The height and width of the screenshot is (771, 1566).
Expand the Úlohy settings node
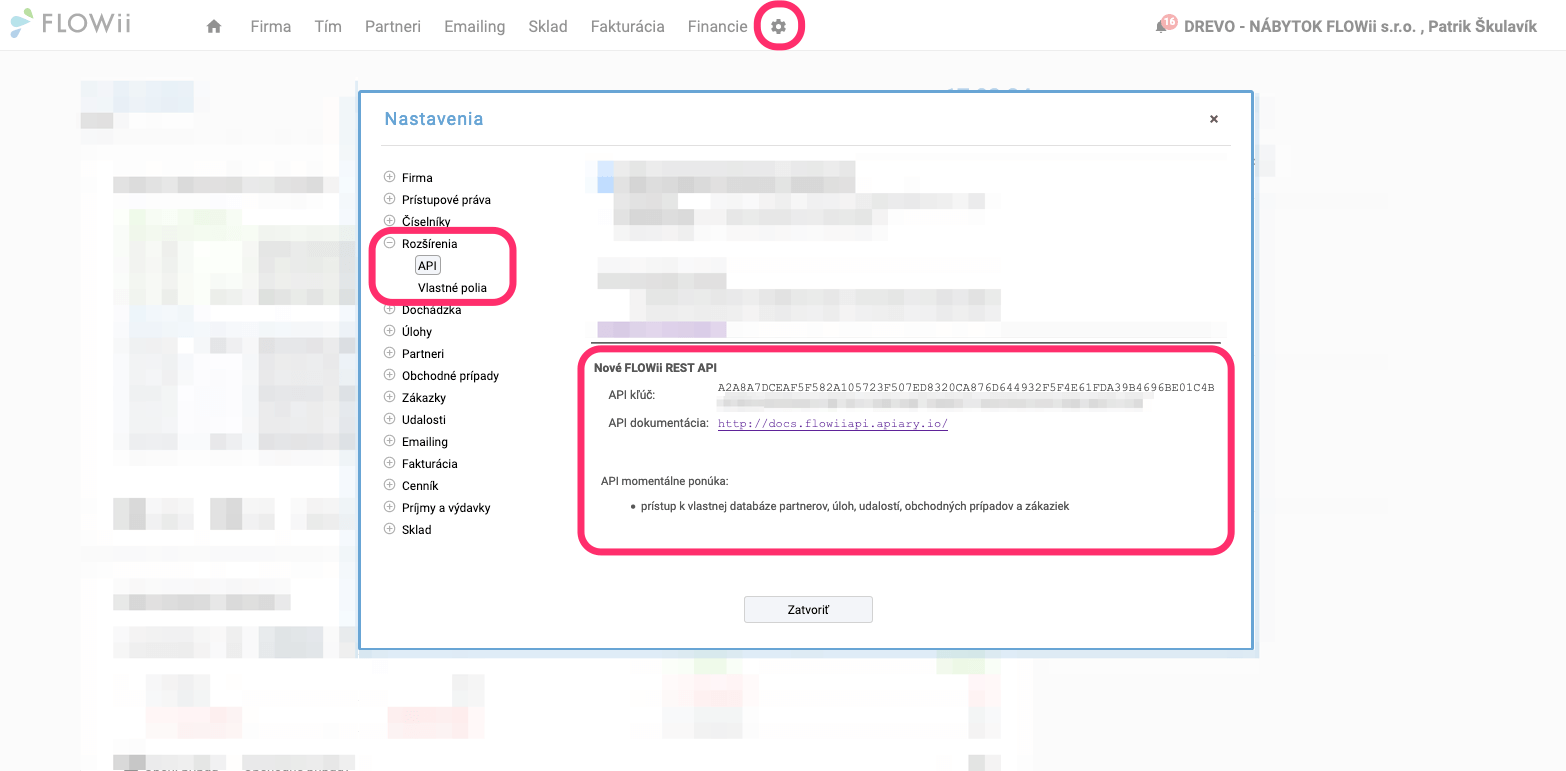(x=390, y=331)
